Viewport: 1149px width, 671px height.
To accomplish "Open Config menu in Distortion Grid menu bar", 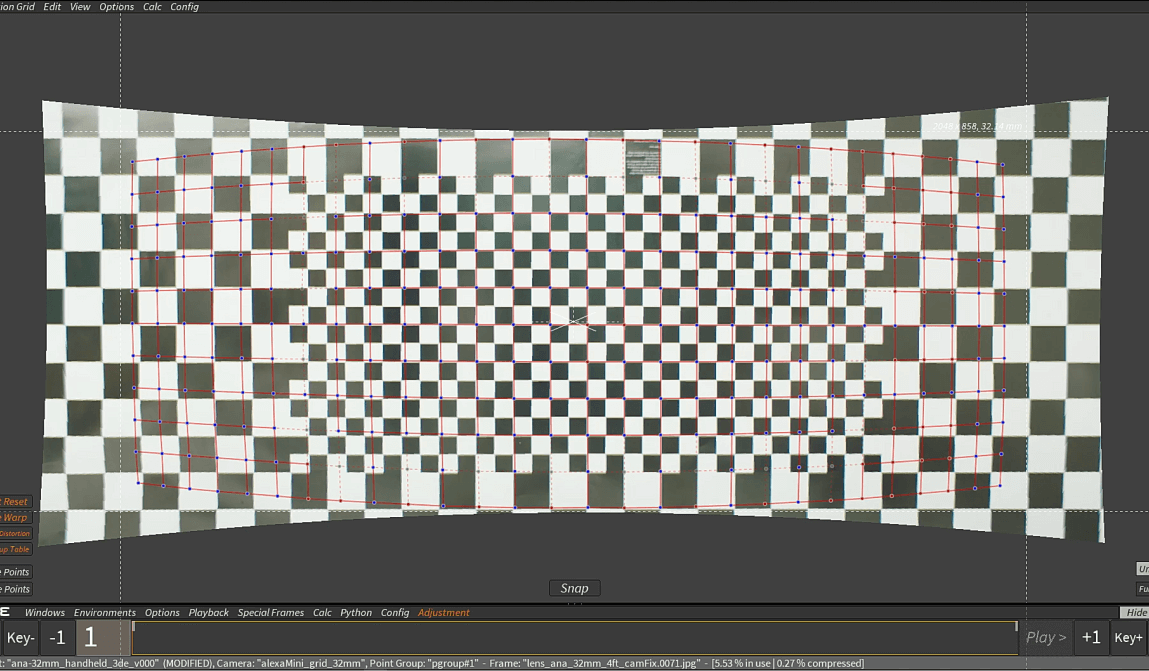I will [184, 7].
